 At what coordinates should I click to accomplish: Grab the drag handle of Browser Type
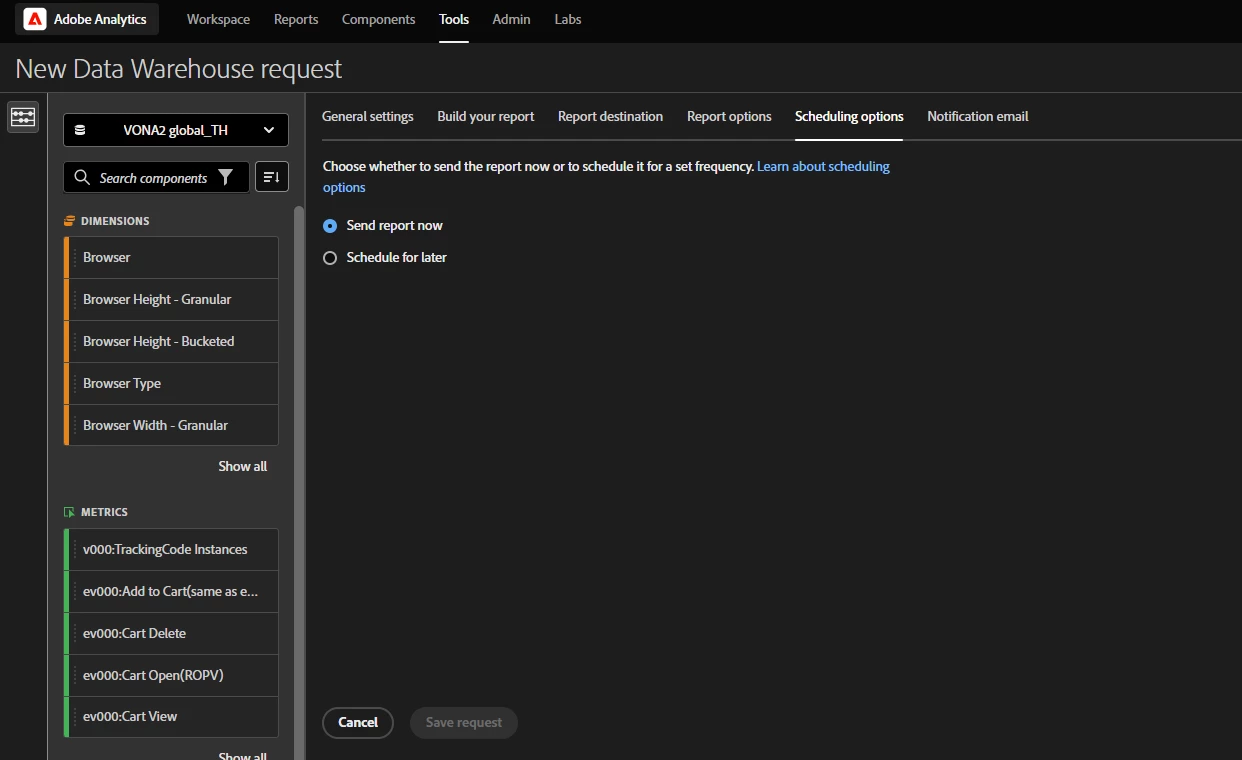tap(74, 383)
